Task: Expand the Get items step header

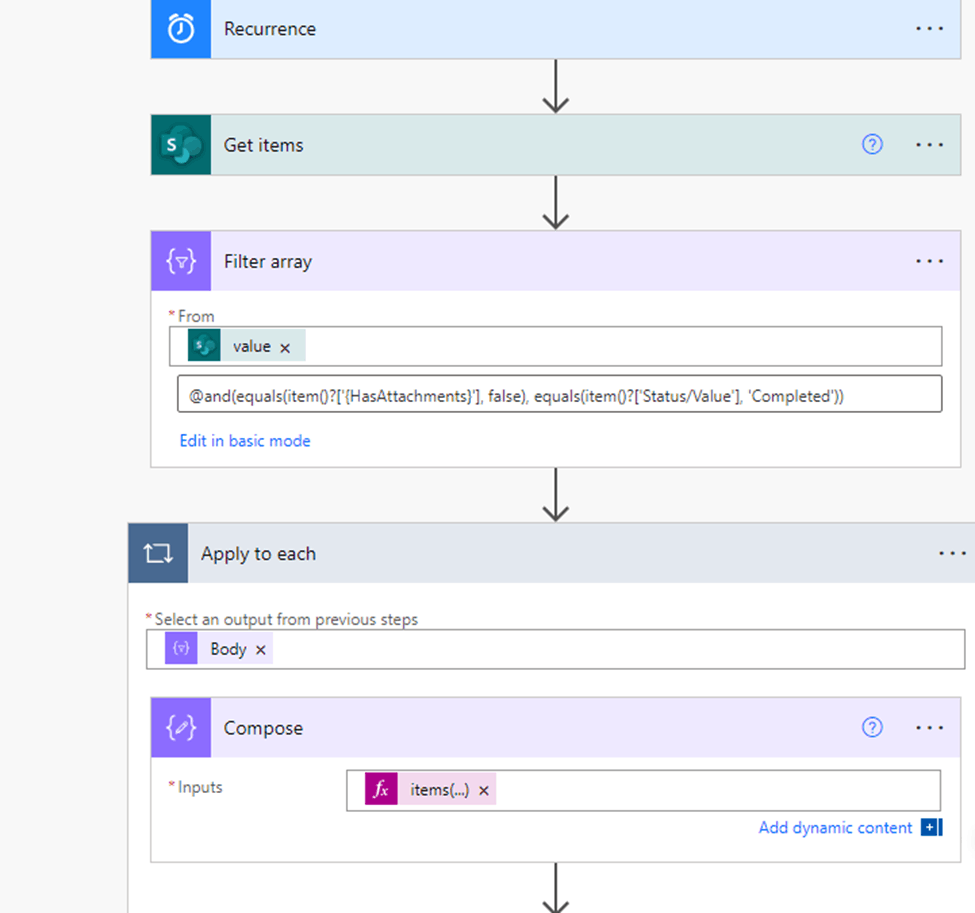Action: point(555,145)
